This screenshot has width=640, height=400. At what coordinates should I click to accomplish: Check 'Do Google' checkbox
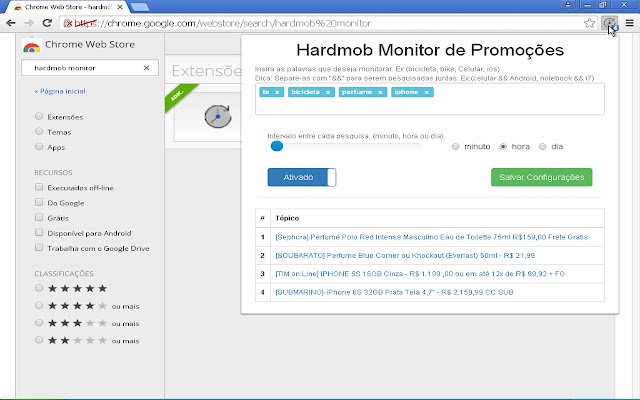(x=39, y=202)
